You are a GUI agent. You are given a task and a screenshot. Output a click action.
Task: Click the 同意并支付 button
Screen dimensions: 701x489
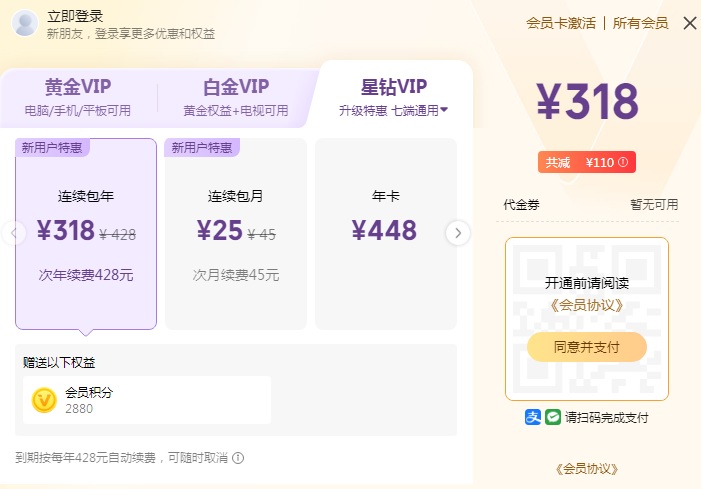pos(587,347)
